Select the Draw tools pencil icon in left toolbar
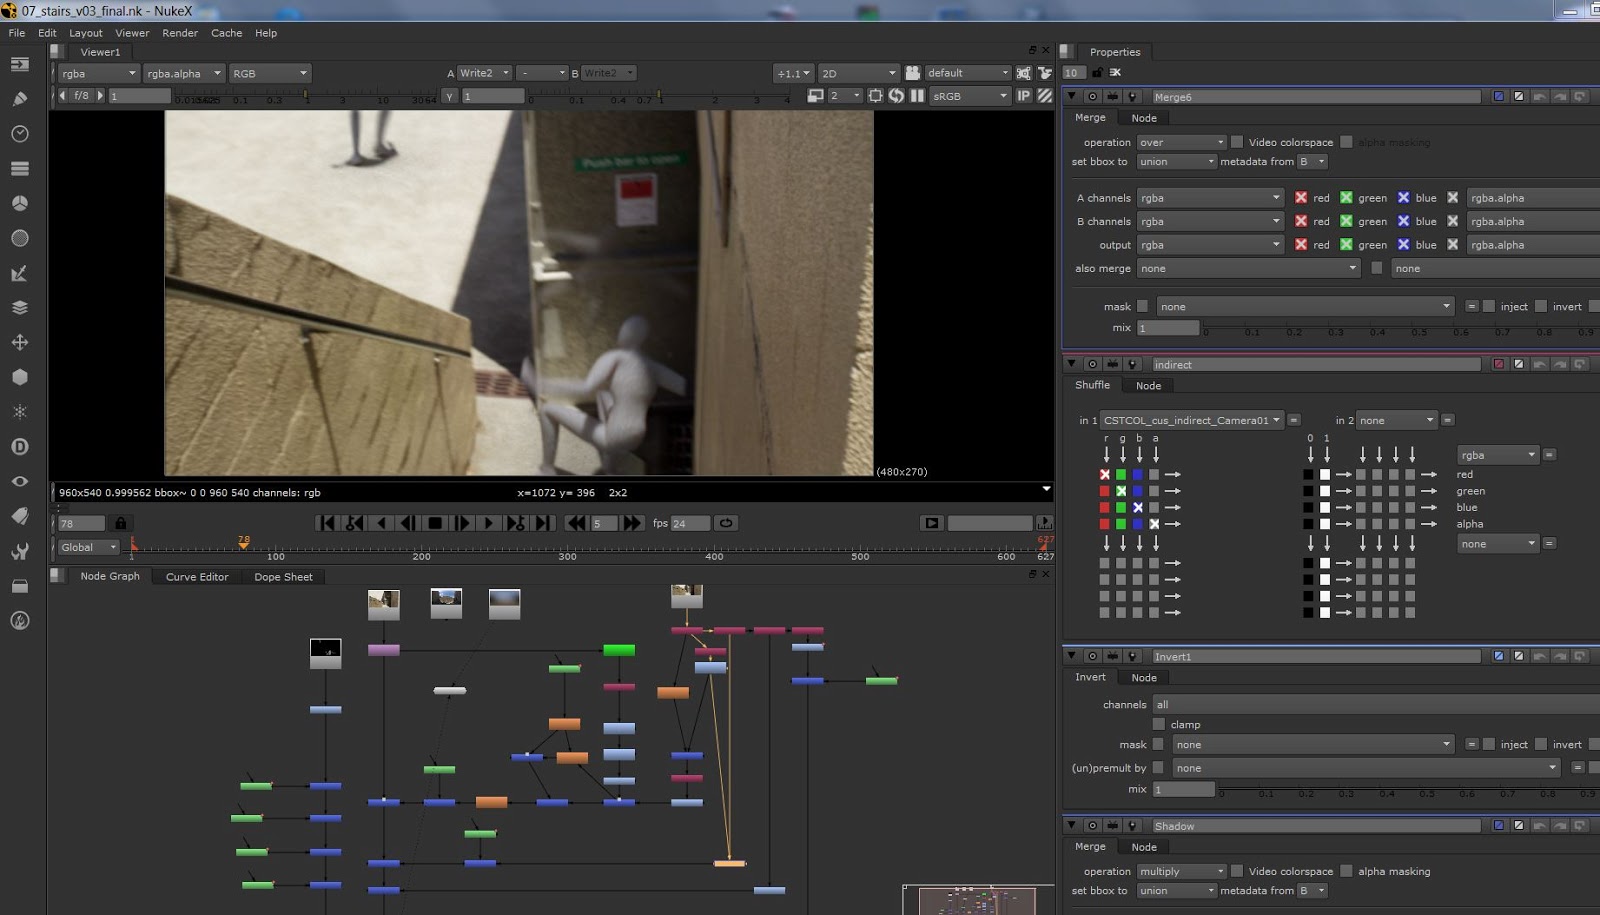This screenshot has width=1600, height=915. [x=20, y=98]
